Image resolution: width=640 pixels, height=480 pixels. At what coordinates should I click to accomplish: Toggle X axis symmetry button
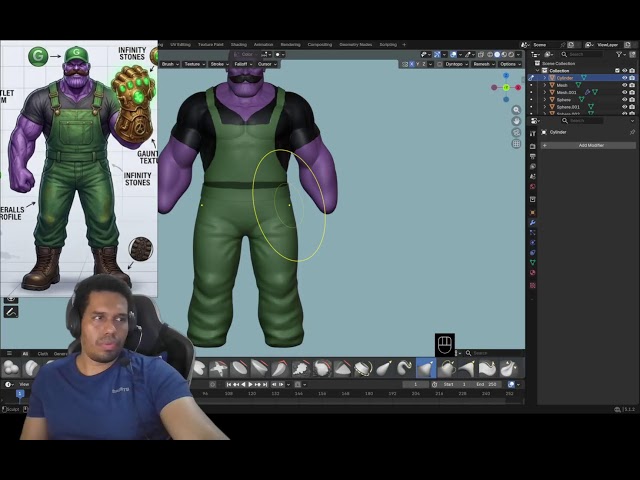411,64
